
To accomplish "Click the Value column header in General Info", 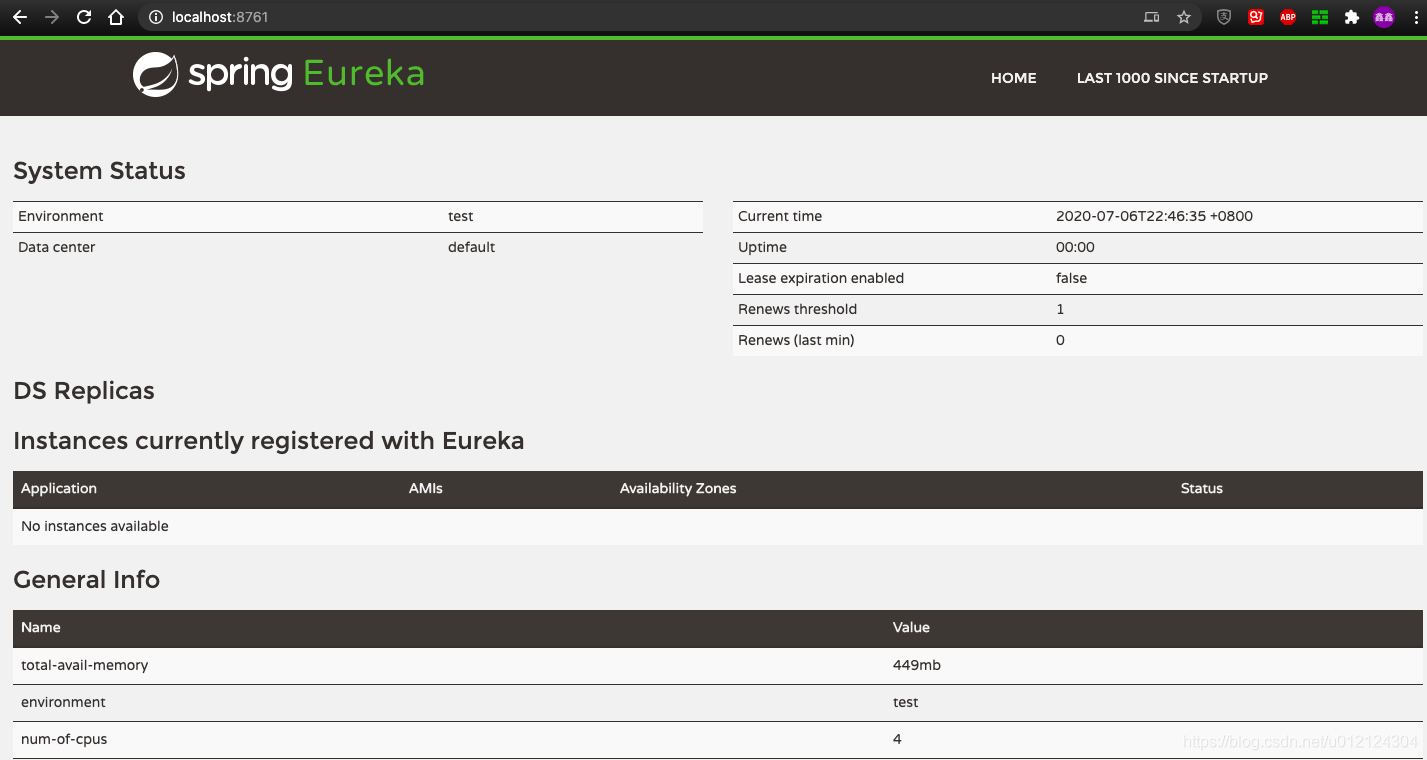I will (911, 627).
